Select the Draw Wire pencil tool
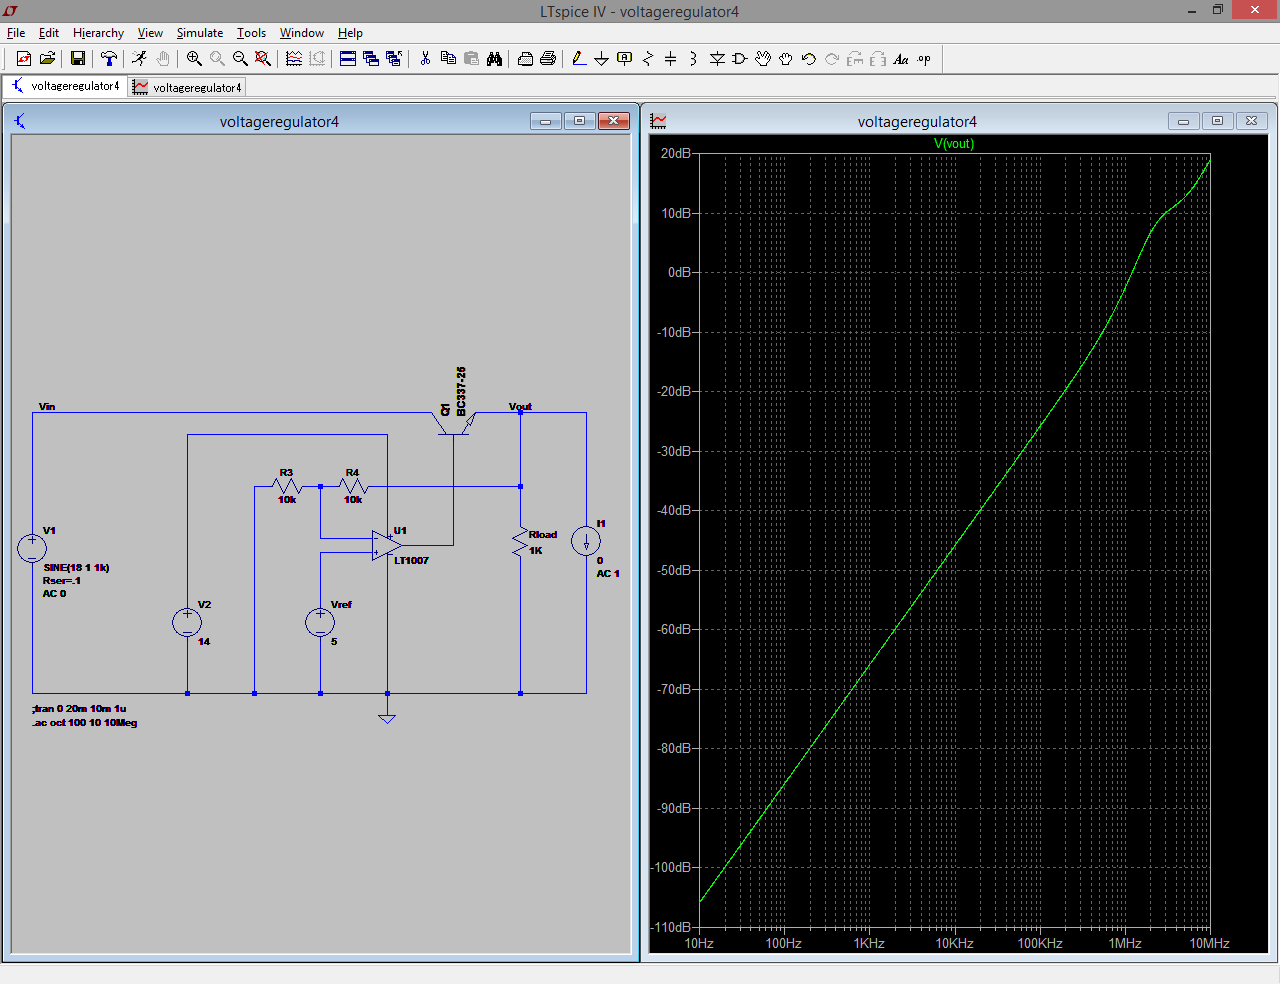 [579, 59]
